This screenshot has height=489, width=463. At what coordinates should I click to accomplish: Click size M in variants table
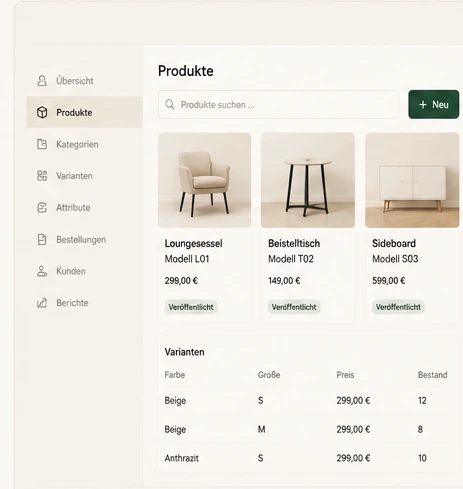[x=261, y=429]
